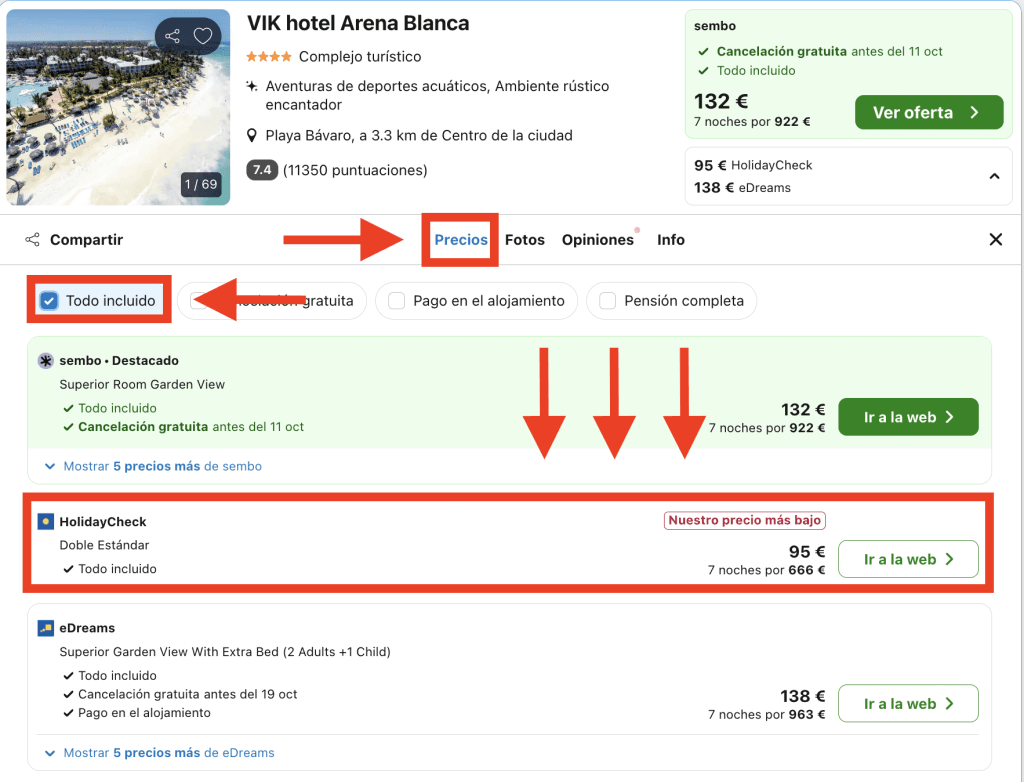Click the green Ver oferta button
1024x782 pixels.
[x=928, y=113]
